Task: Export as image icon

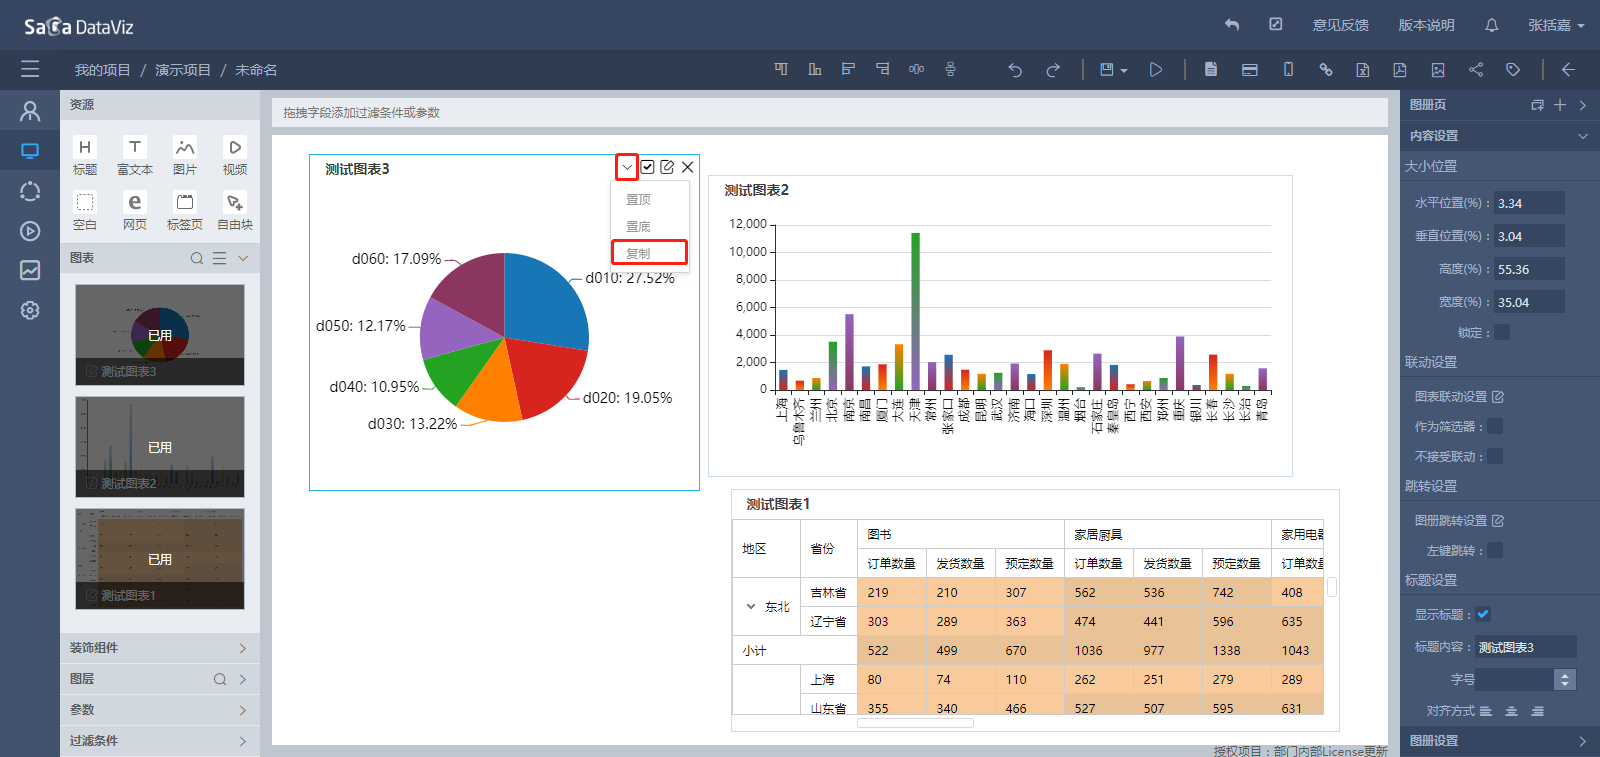Action: tap(1438, 70)
